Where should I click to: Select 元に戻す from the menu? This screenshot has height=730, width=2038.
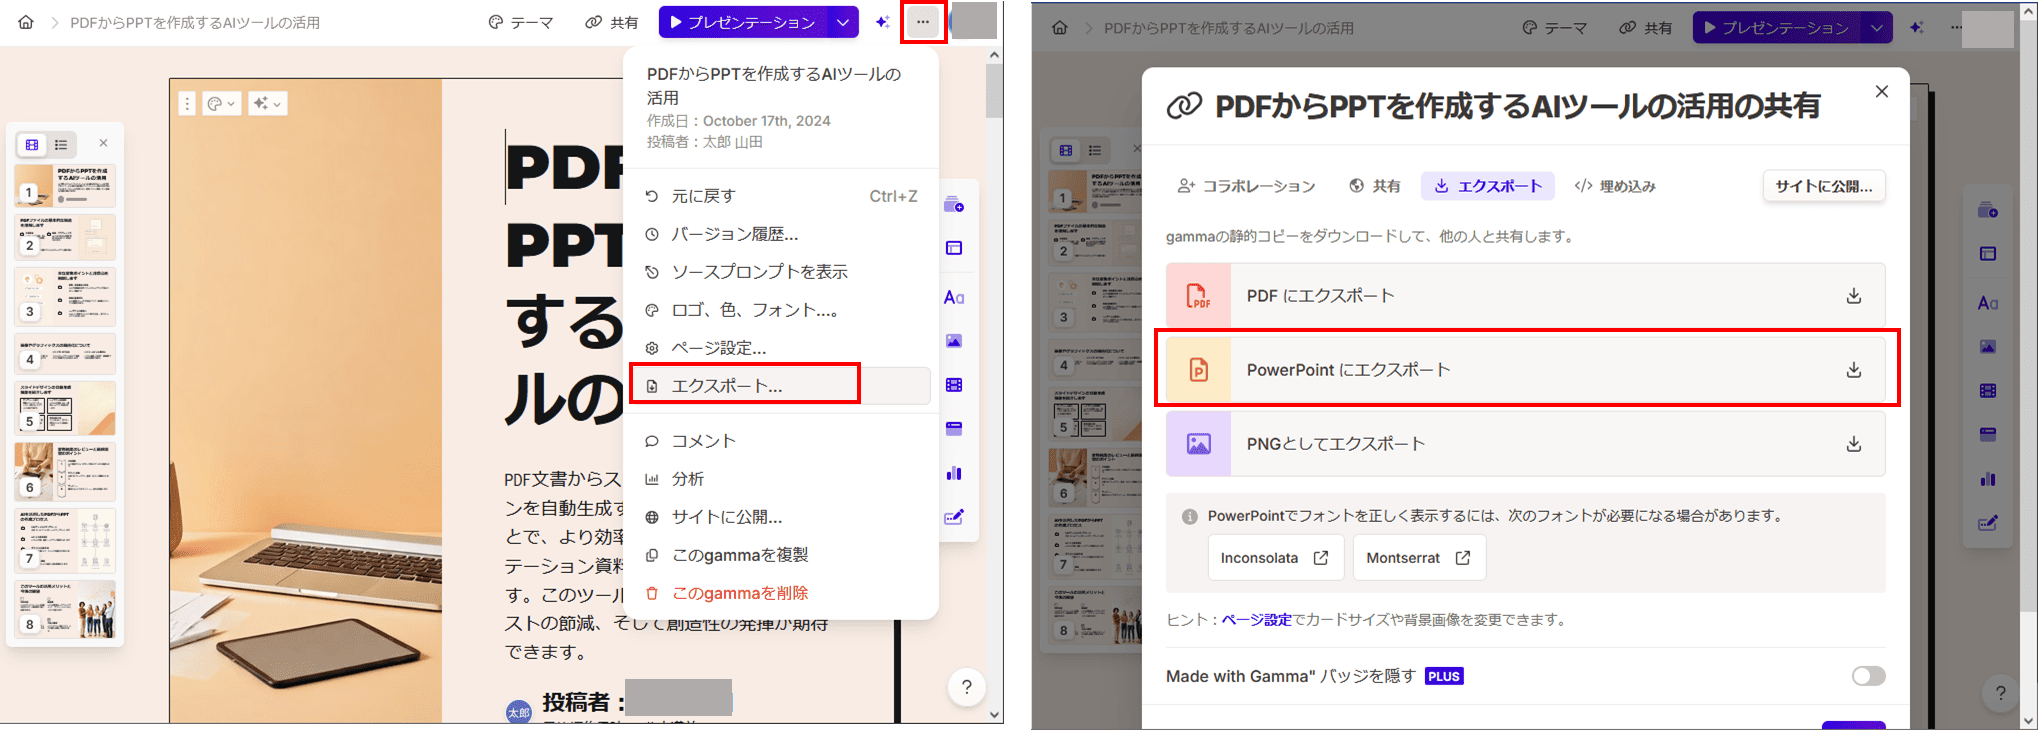tap(780, 196)
